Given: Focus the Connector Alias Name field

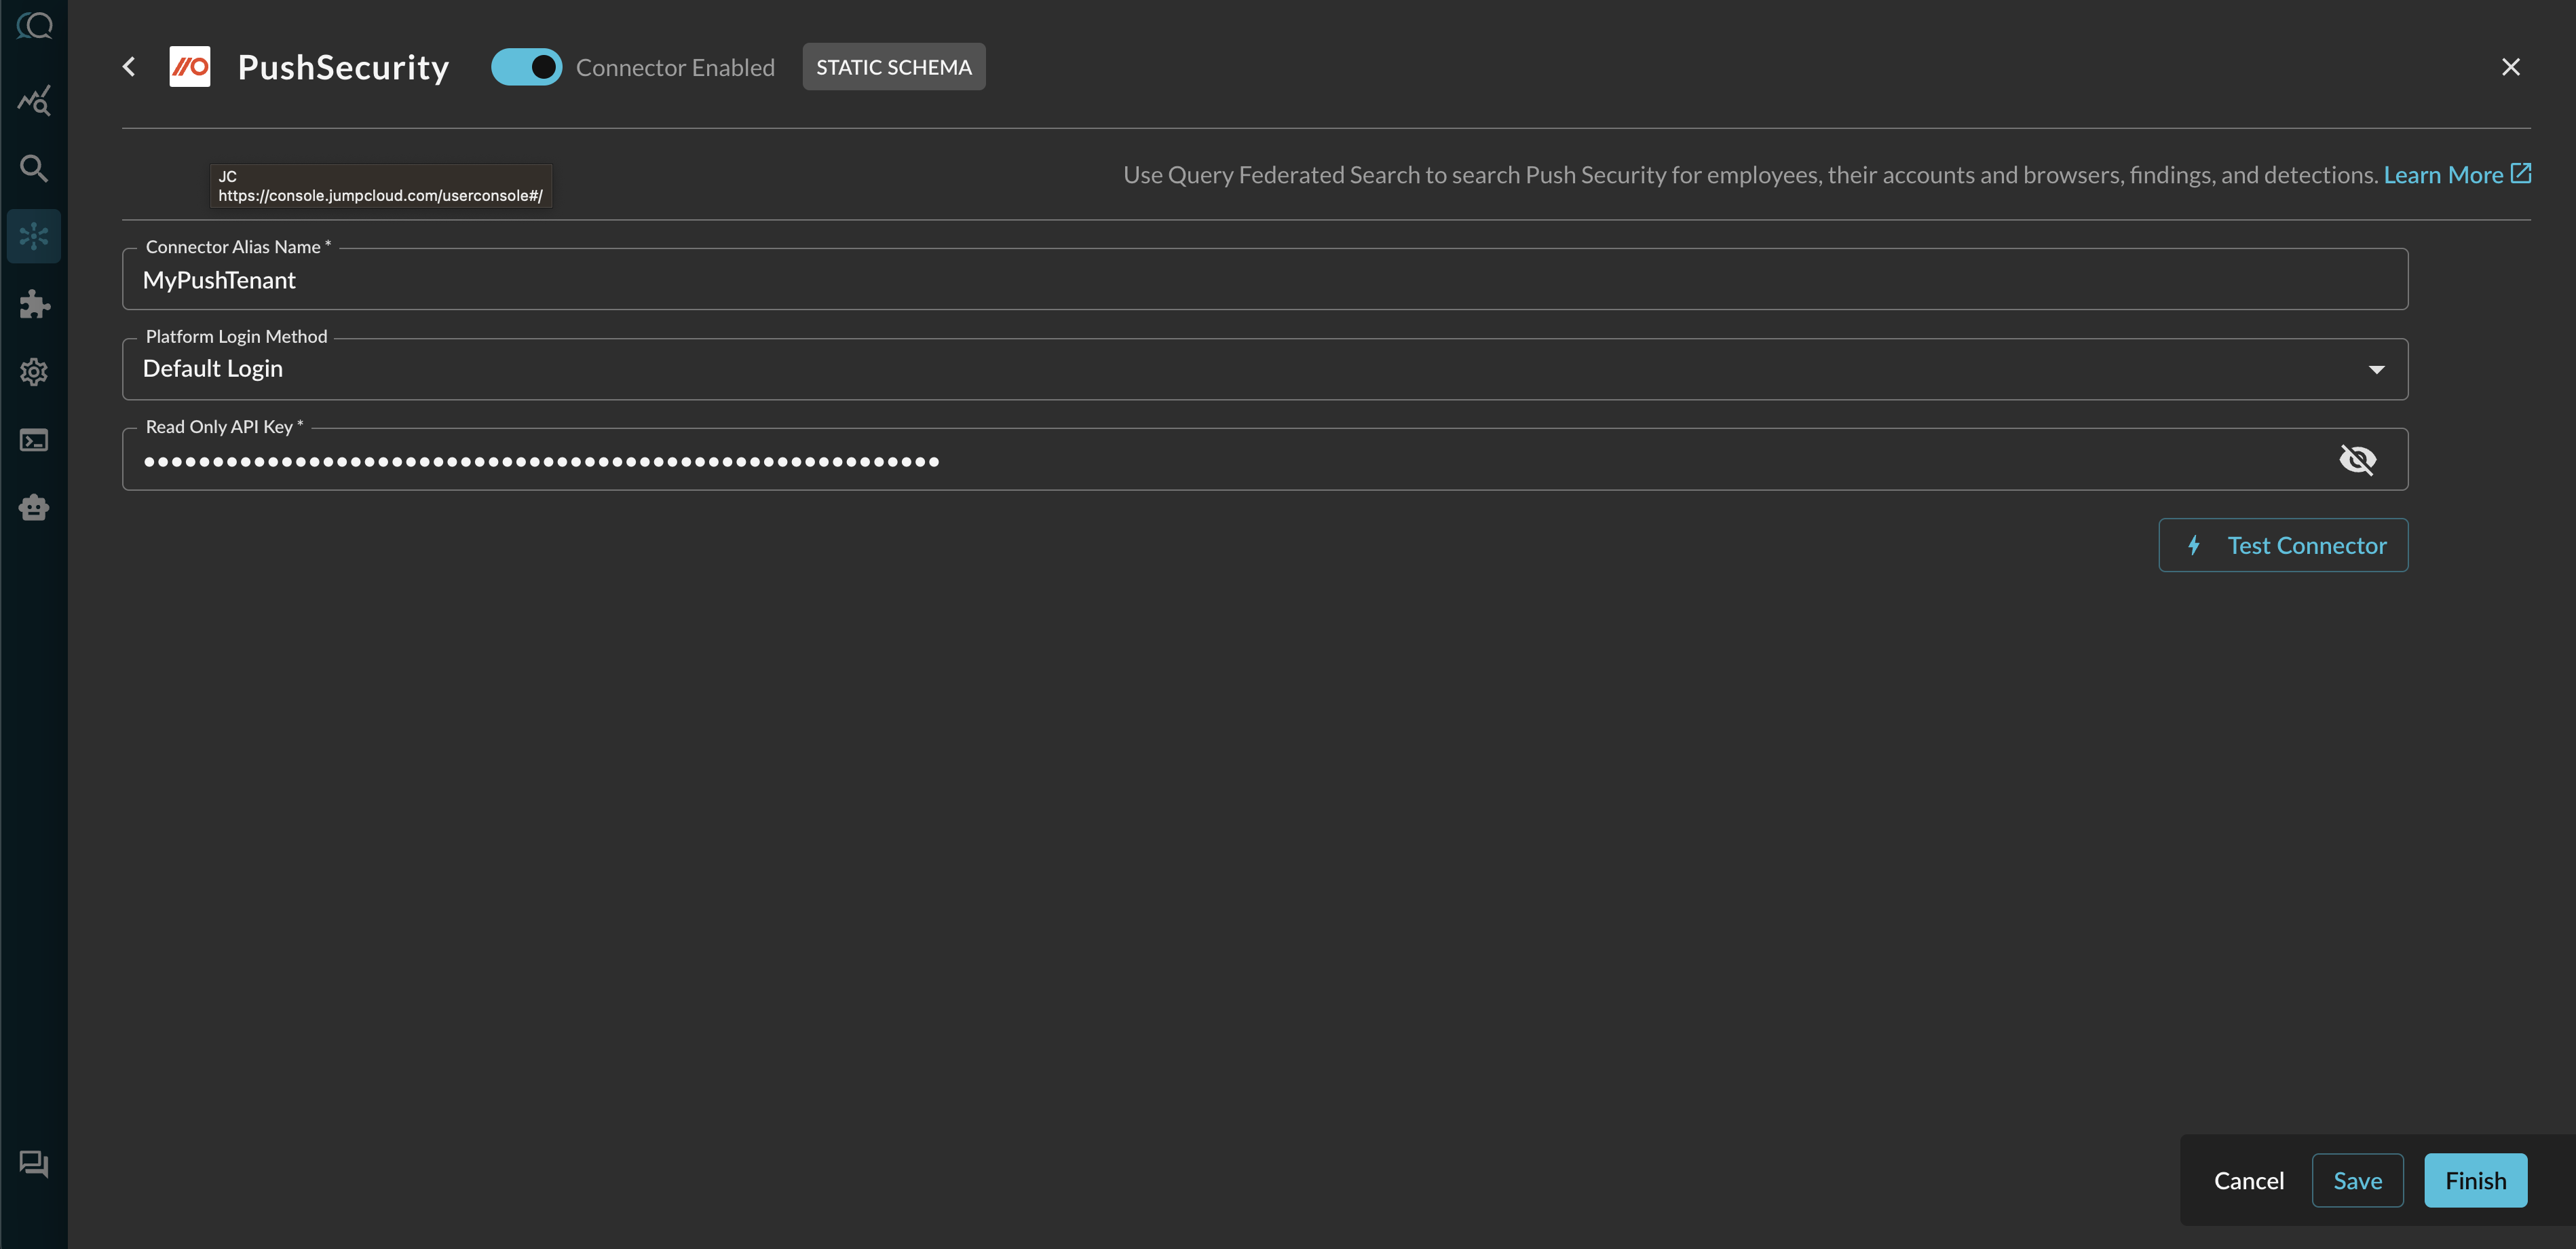Looking at the screenshot, I should tap(1265, 279).
